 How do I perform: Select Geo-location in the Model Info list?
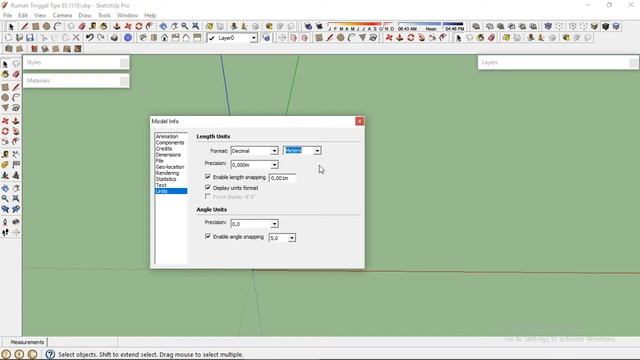170,167
